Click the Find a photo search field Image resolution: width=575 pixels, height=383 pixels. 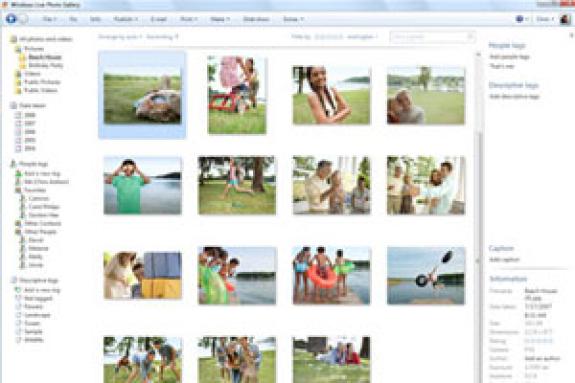point(428,37)
